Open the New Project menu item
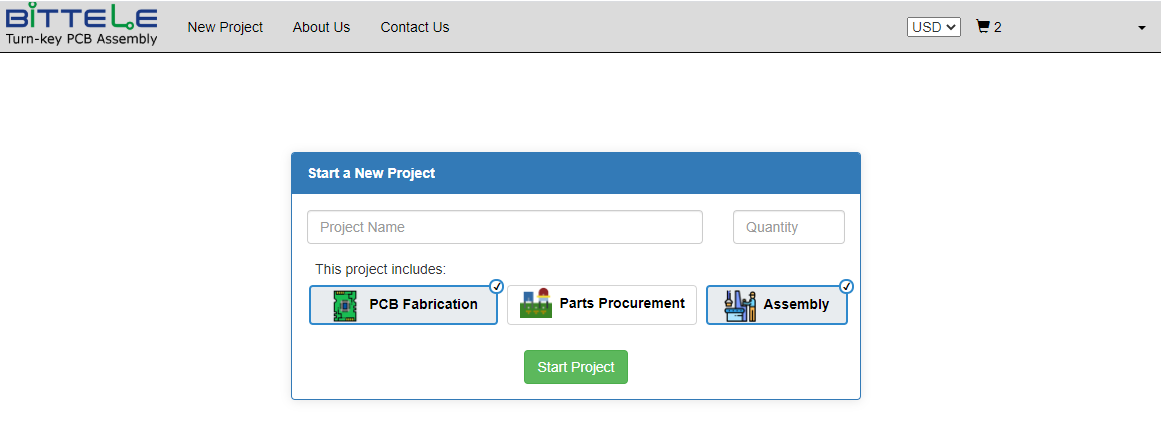The image size is (1161, 436). (225, 27)
